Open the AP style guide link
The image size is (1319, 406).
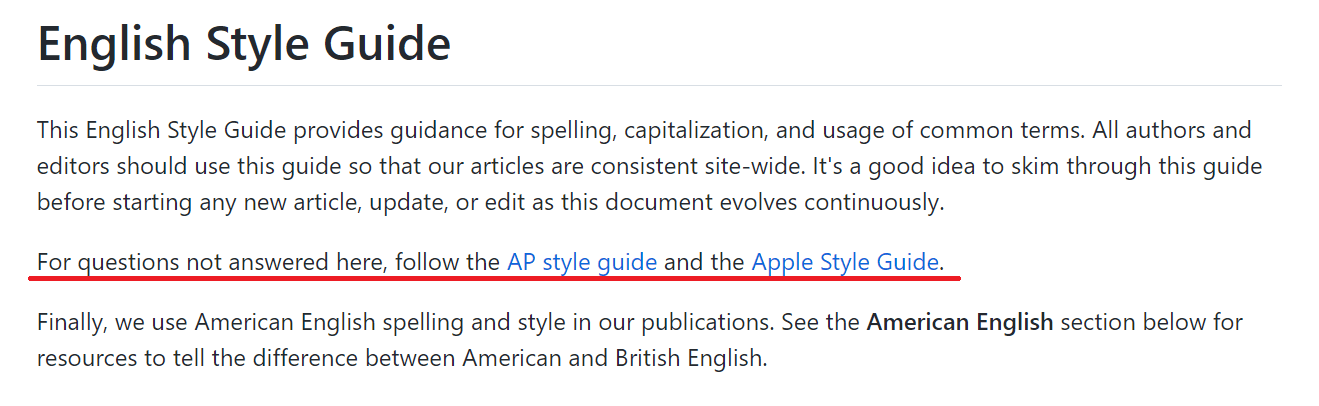point(582,263)
